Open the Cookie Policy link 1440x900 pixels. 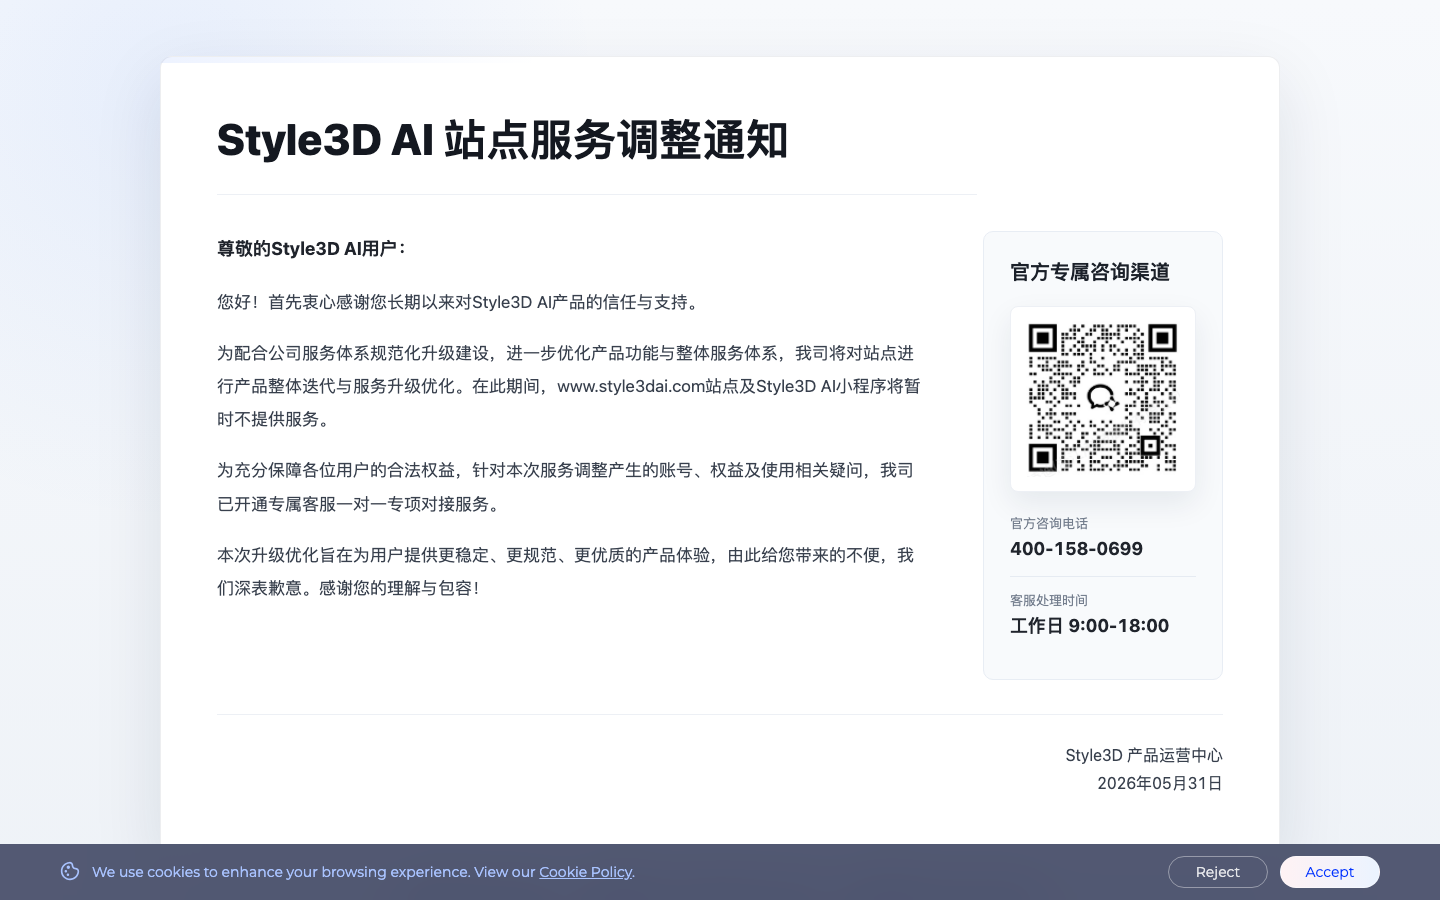point(585,872)
